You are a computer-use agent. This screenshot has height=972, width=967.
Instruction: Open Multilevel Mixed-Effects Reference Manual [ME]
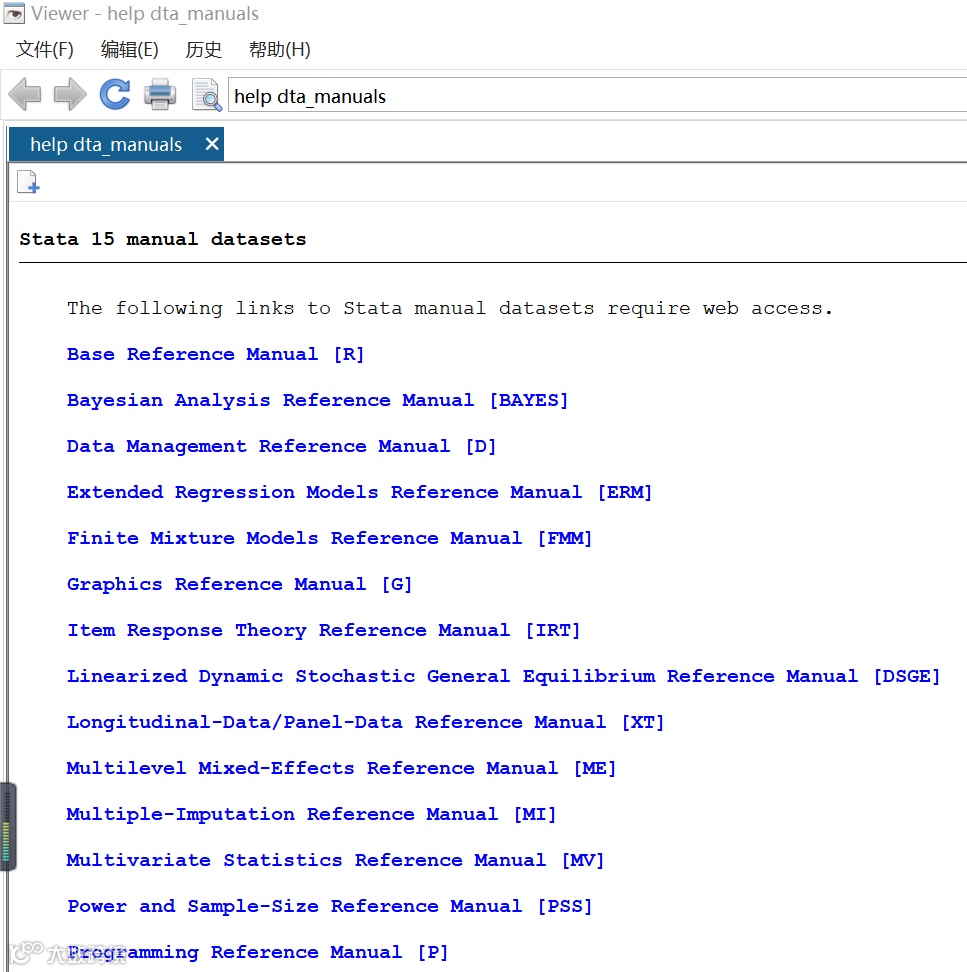coord(342,768)
